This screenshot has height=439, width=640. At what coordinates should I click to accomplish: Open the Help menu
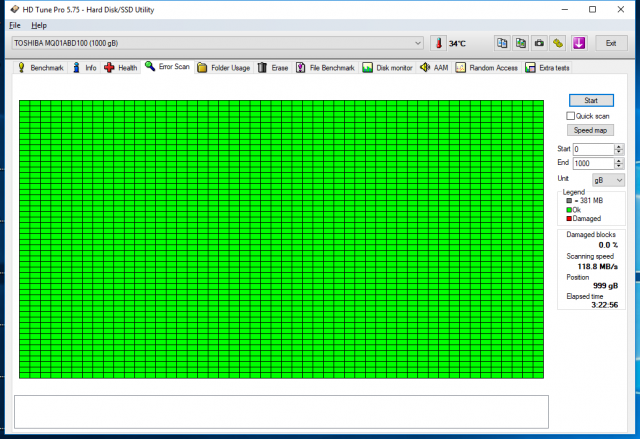click(39, 24)
